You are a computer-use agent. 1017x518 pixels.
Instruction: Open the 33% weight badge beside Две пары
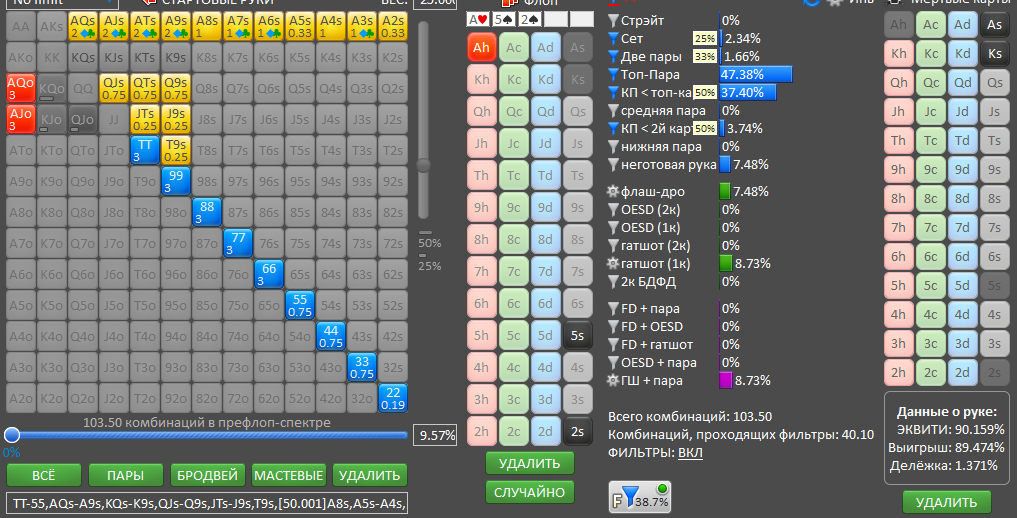click(705, 56)
